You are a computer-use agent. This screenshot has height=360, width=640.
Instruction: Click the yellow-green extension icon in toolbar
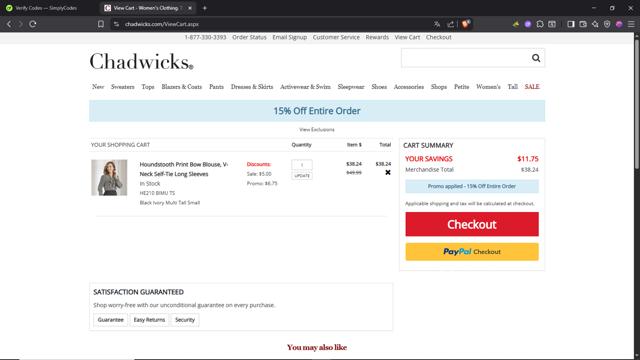(x=516, y=24)
